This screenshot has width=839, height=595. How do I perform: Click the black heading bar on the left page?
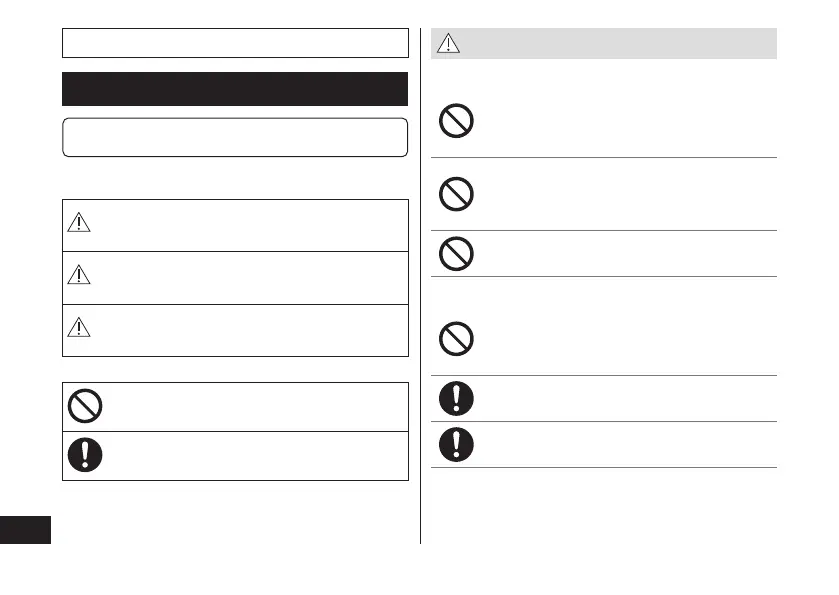235,88
